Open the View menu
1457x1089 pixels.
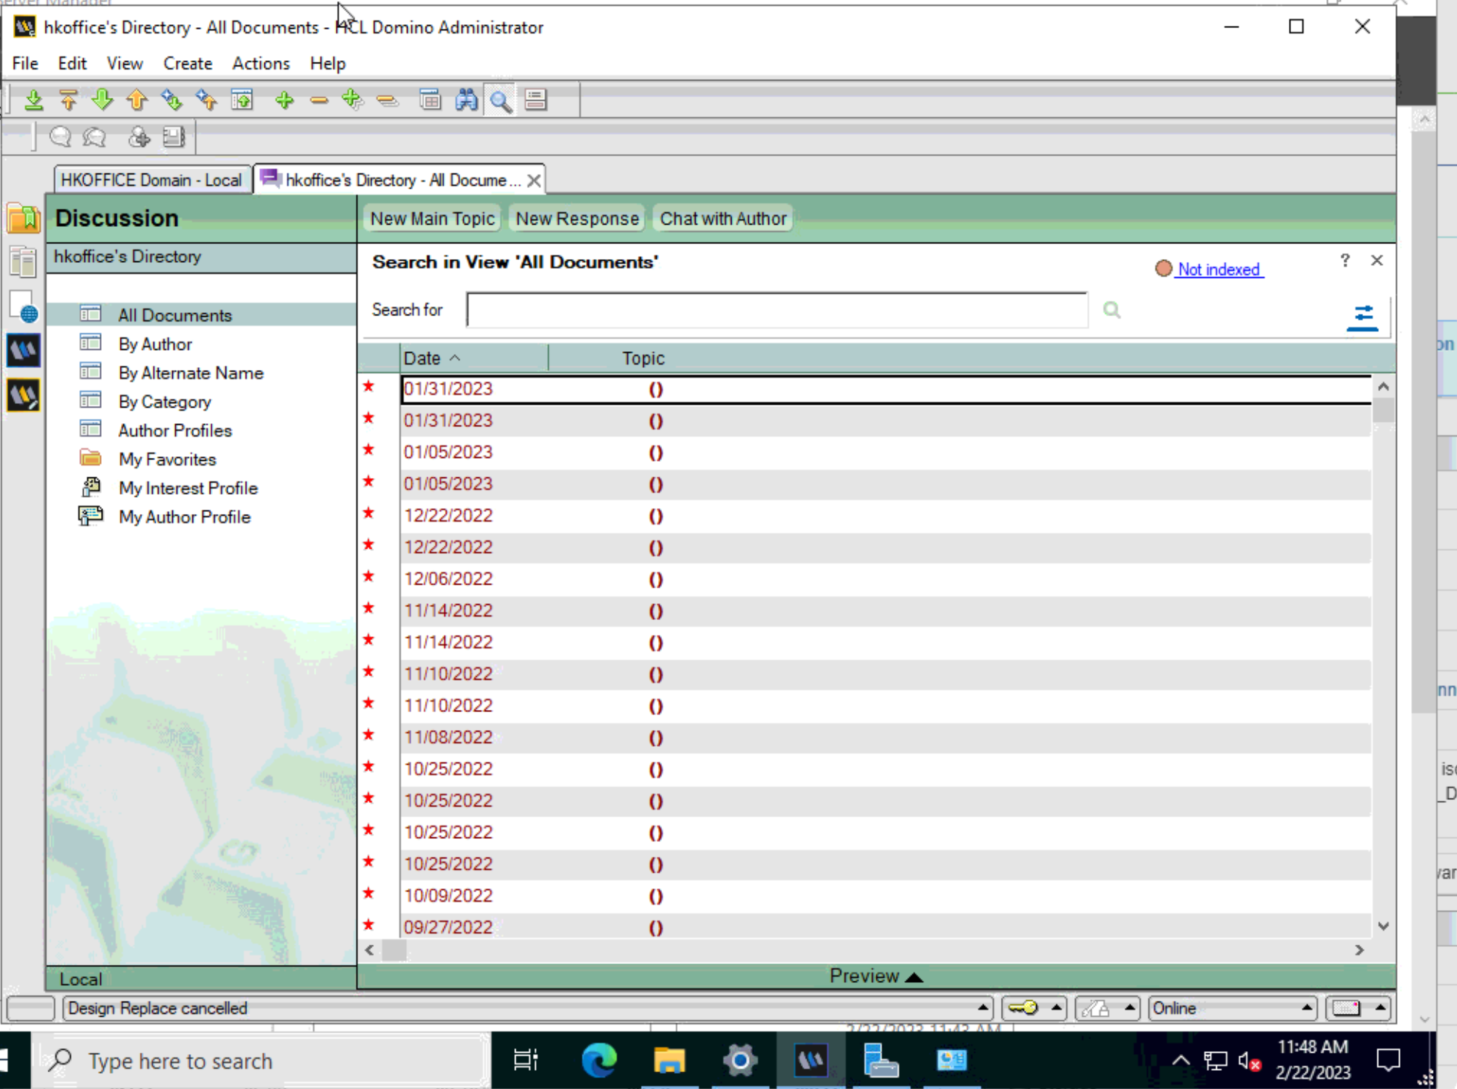tap(125, 63)
